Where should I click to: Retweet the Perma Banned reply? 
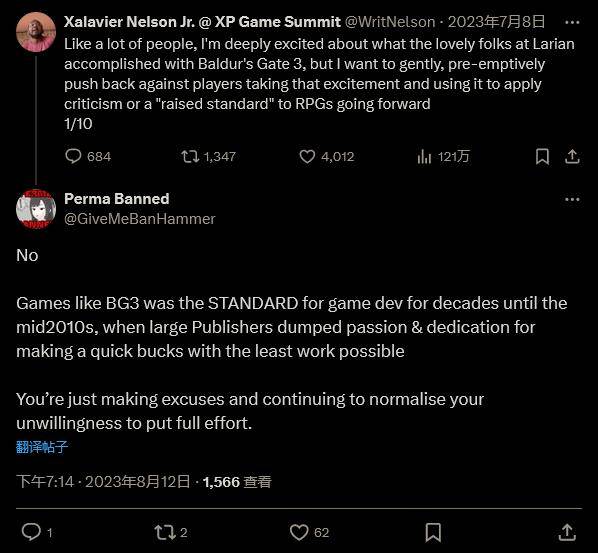(x=170, y=532)
